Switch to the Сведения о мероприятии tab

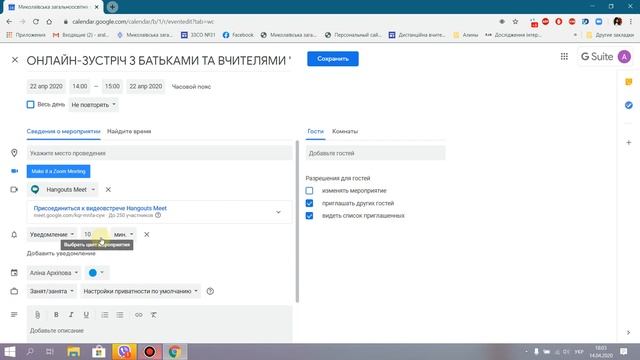(63, 131)
